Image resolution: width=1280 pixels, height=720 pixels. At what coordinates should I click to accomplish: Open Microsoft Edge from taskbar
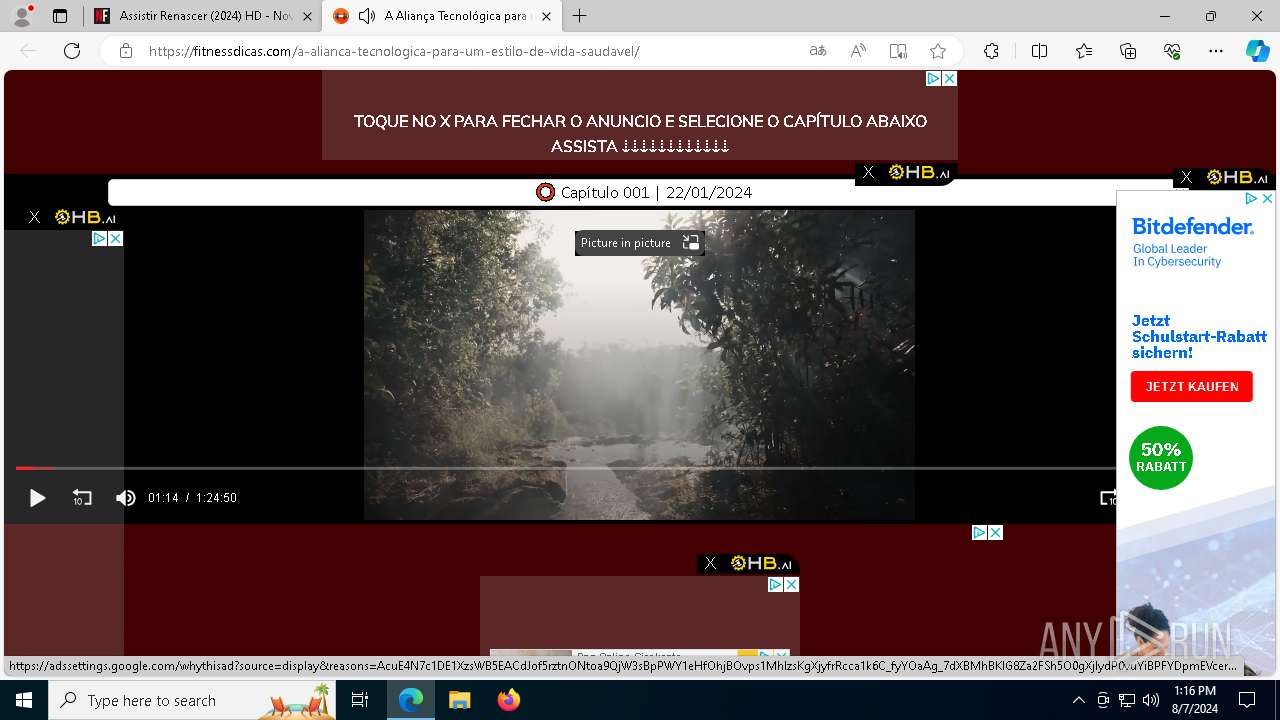click(x=411, y=700)
